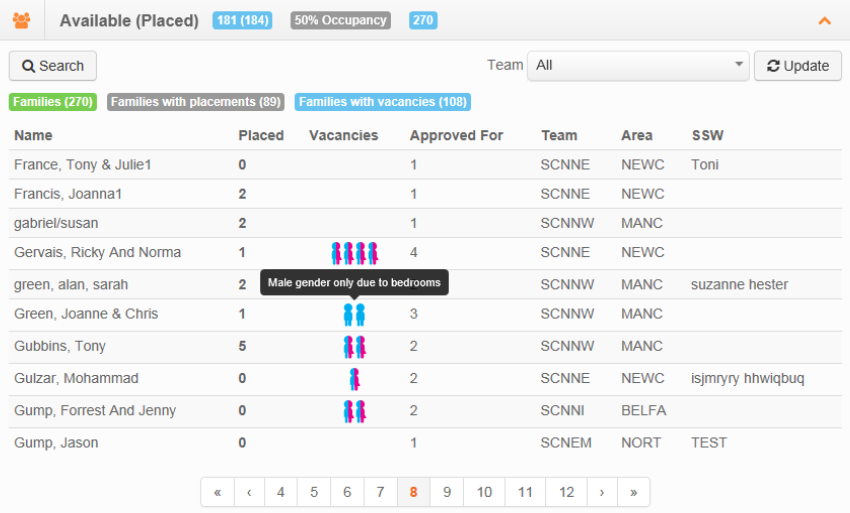The height and width of the screenshot is (513, 850).
Task: Click the Area column header
Action: (637, 136)
